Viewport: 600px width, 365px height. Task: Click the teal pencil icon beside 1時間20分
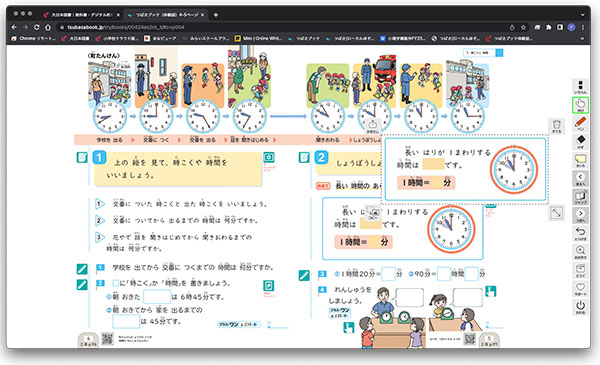pyautogui.click(x=304, y=275)
